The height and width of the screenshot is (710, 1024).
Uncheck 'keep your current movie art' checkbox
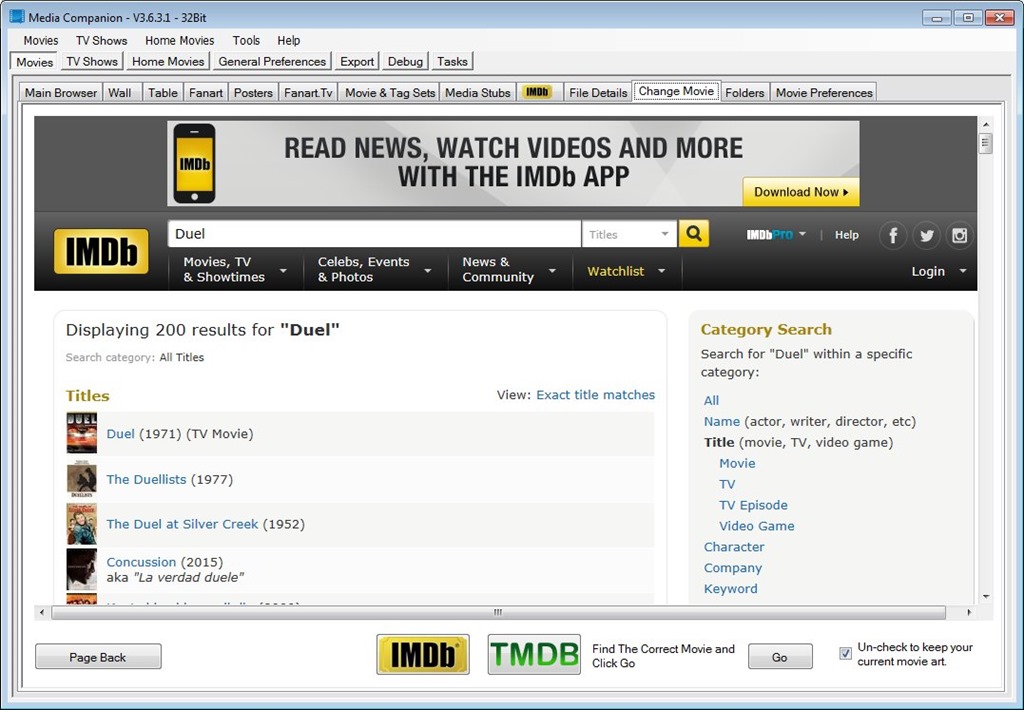pyautogui.click(x=845, y=653)
